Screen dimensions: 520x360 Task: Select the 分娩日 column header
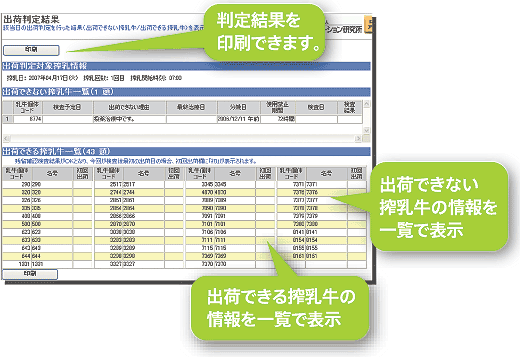(238, 107)
